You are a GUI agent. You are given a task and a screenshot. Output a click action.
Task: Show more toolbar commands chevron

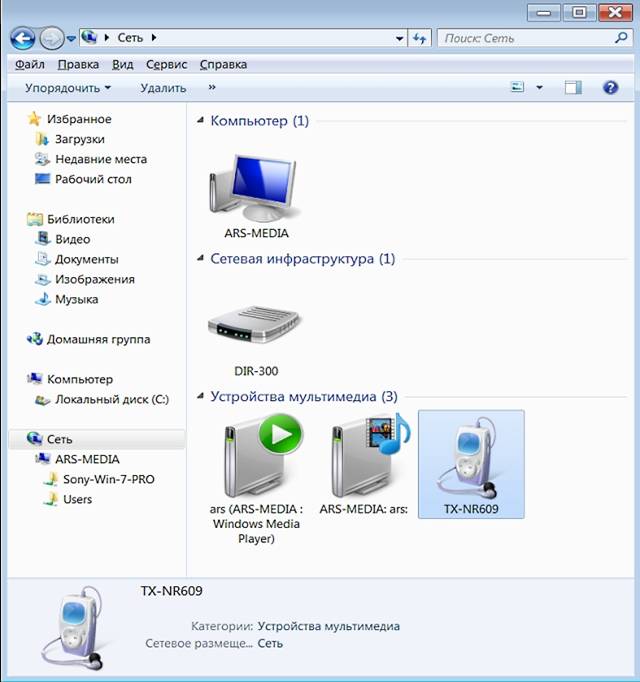[212, 88]
